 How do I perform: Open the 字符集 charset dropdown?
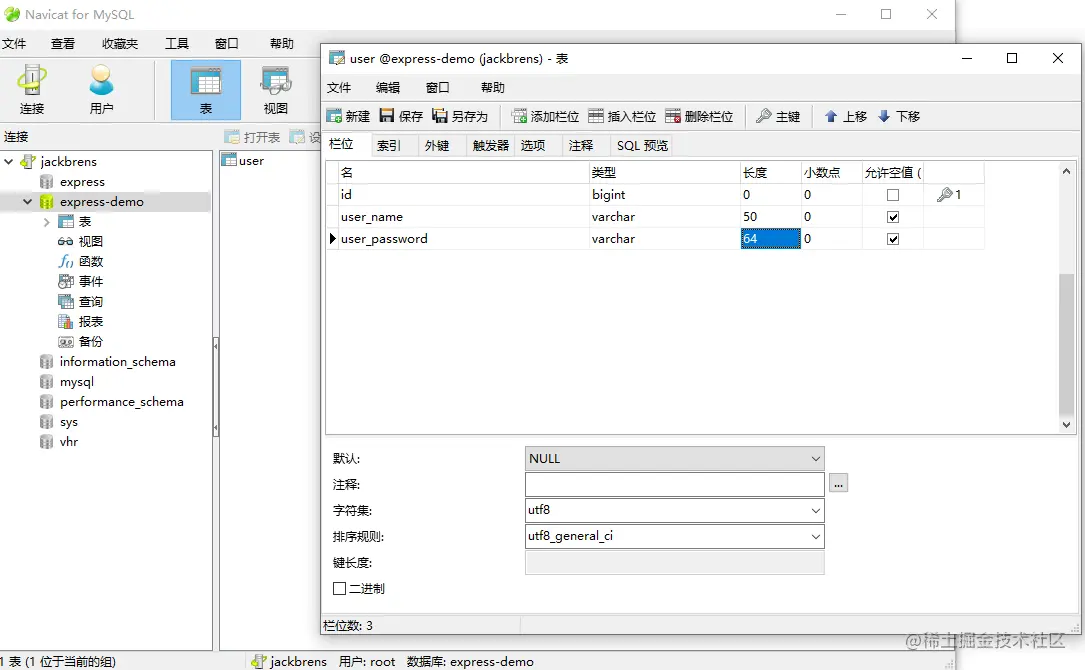pyautogui.click(x=816, y=511)
